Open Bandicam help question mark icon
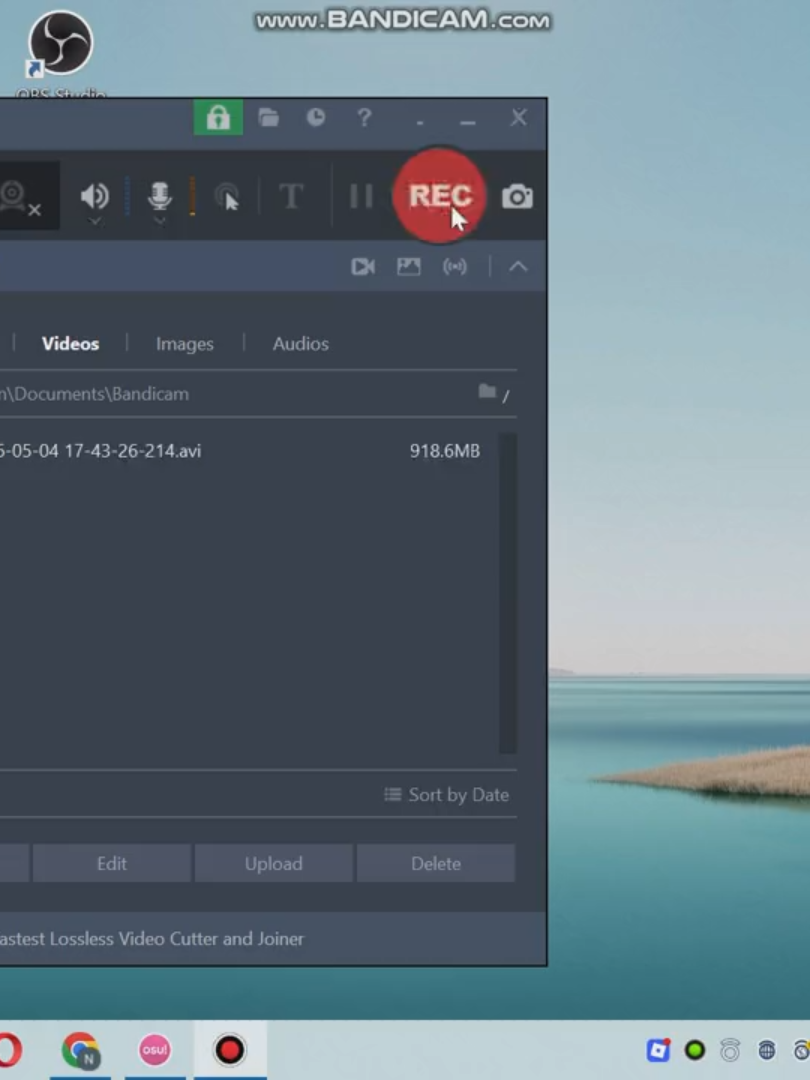This screenshot has width=810, height=1080. click(364, 118)
